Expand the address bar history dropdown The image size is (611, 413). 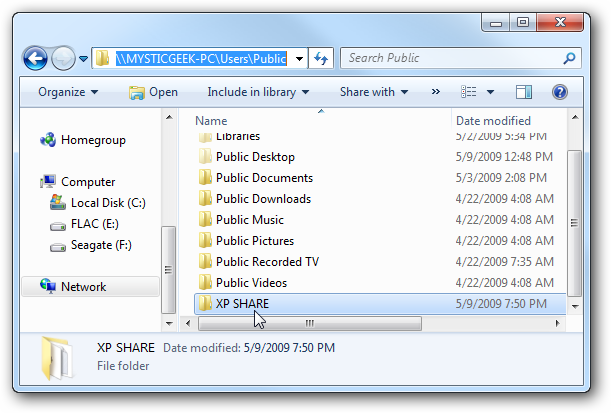(299, 59)
